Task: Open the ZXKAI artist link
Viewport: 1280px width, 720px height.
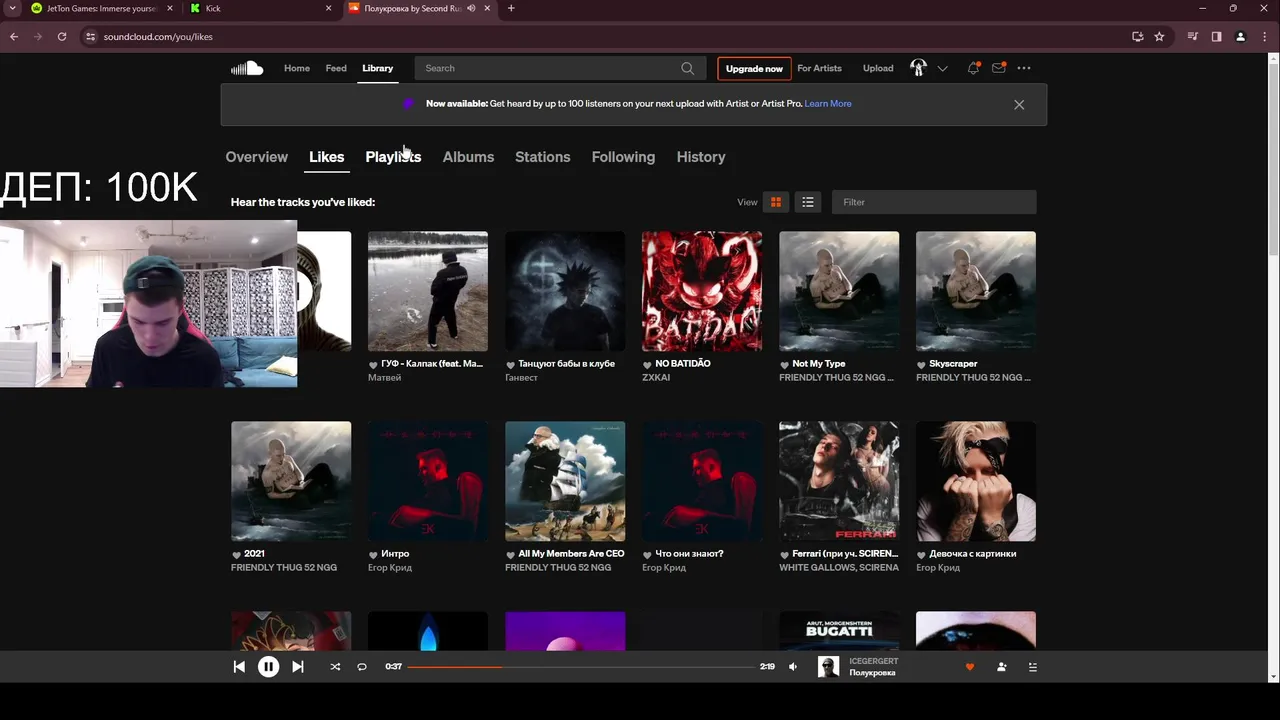Action: tap(656, 378)
